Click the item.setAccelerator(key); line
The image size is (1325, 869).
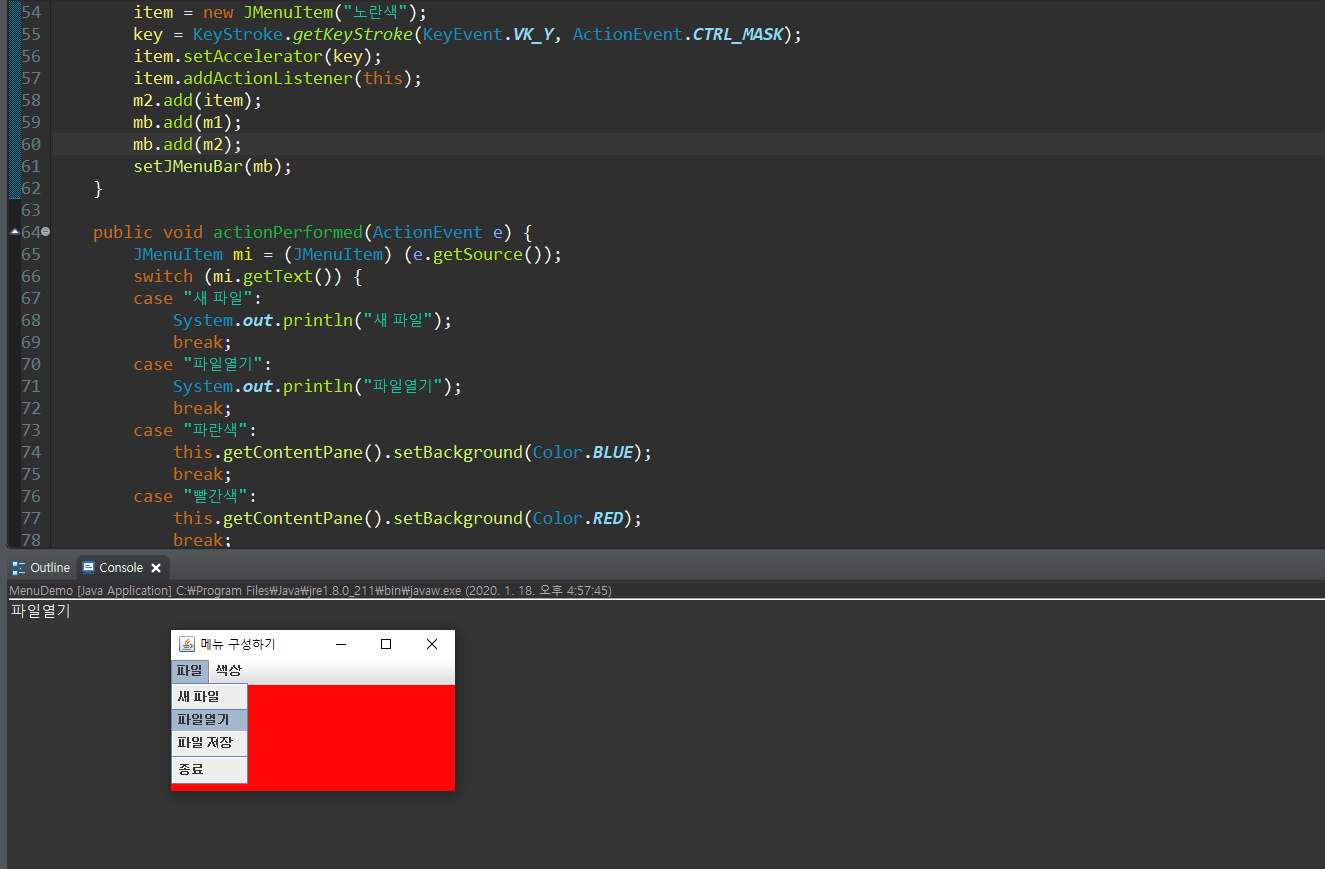point(258,56)
